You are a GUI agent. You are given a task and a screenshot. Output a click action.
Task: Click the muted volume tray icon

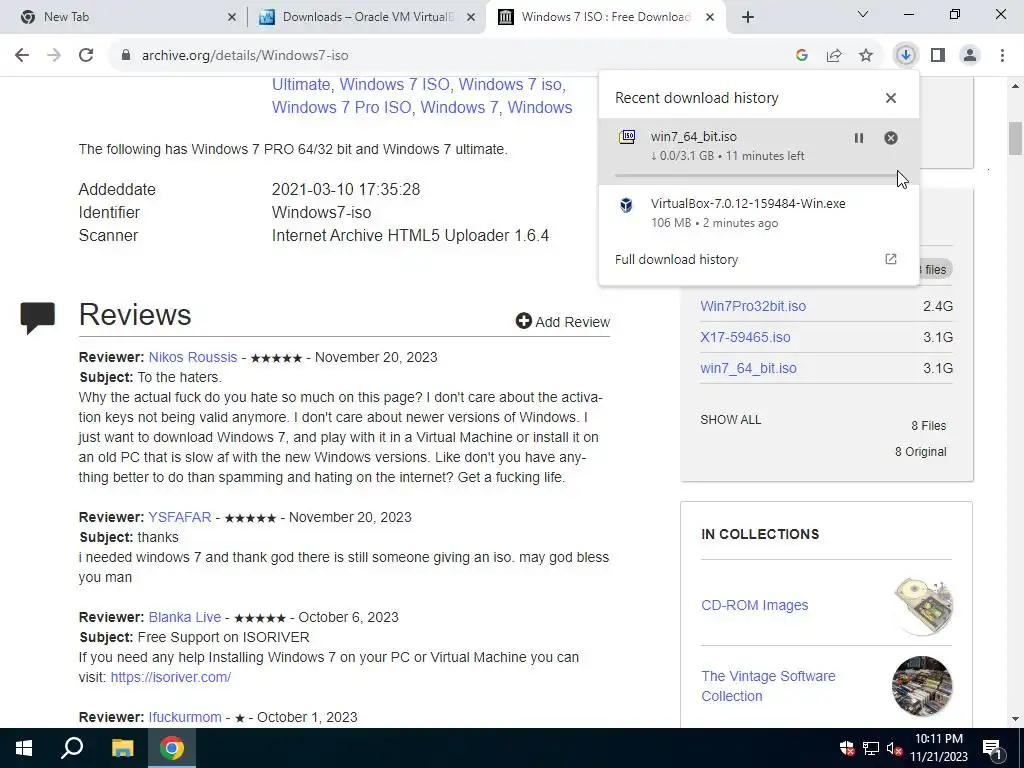[895, 748]
